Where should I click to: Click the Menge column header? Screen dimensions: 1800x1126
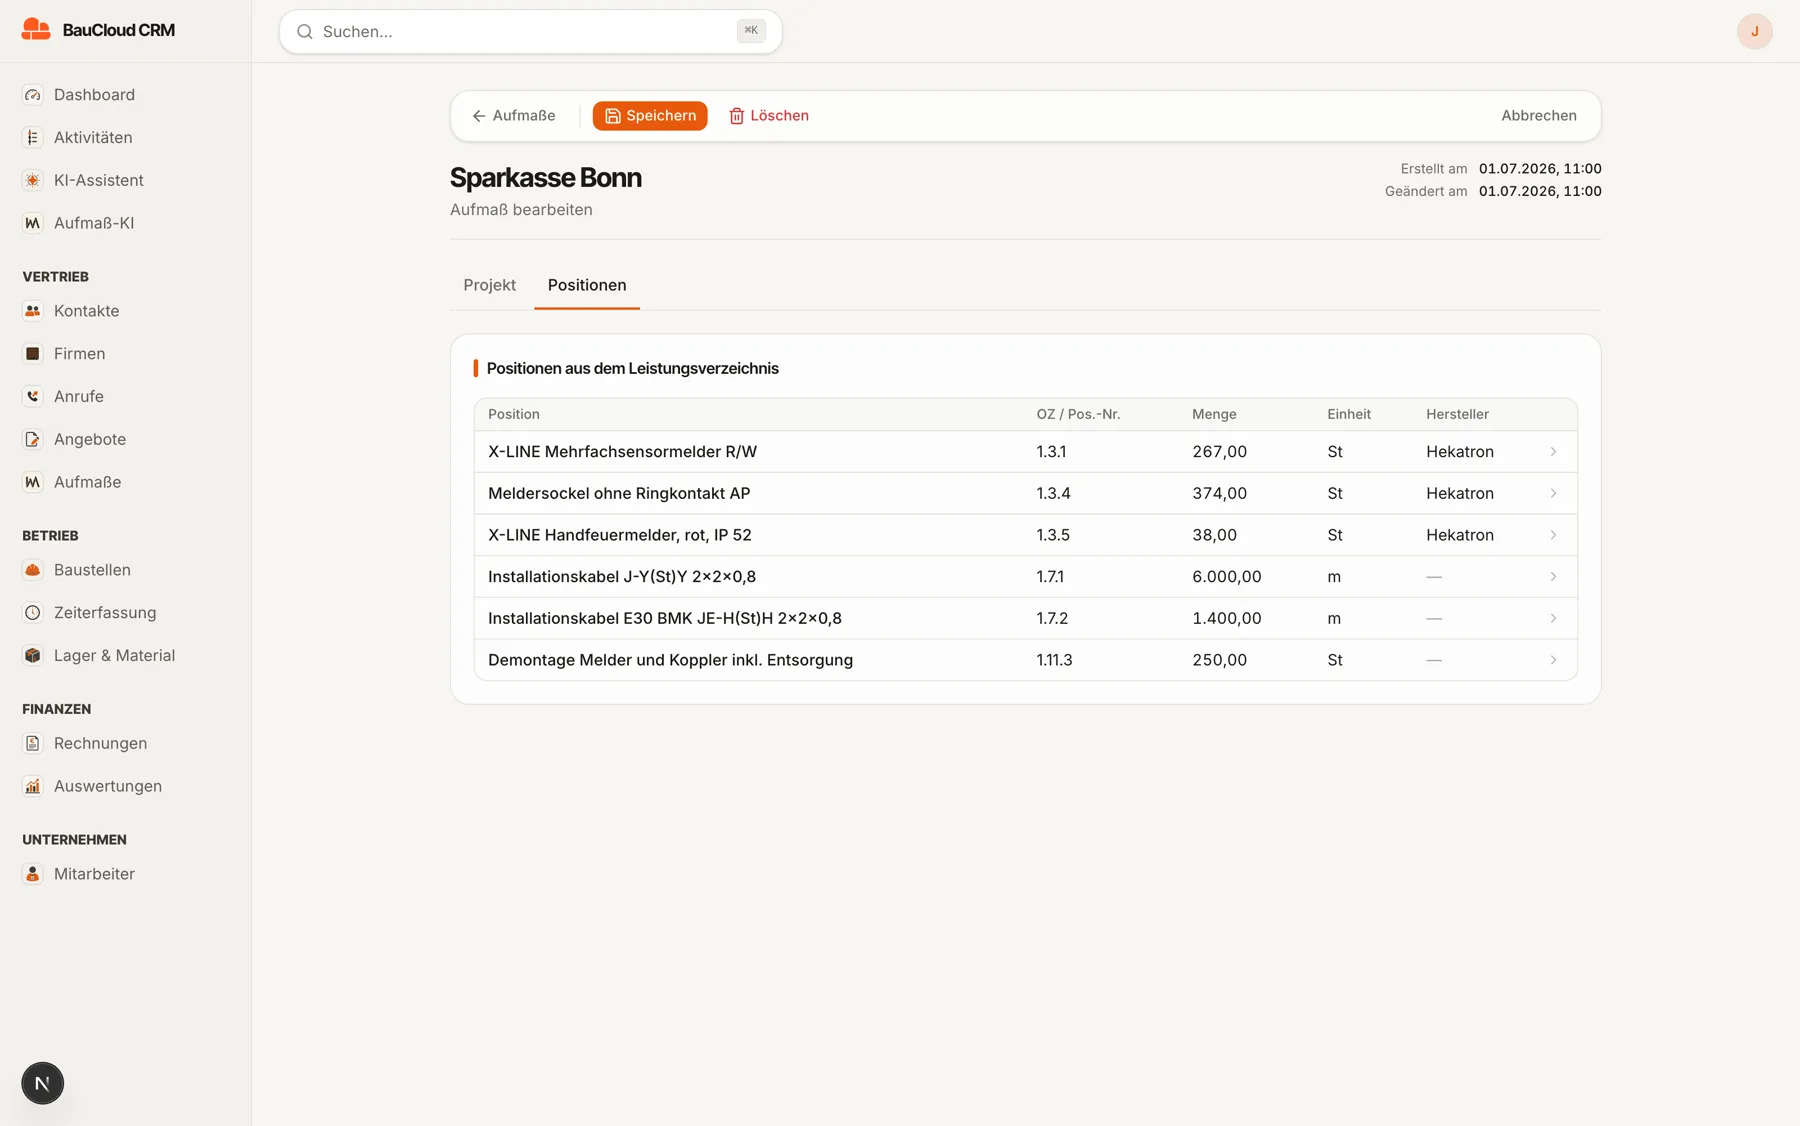pos(1214,414)
